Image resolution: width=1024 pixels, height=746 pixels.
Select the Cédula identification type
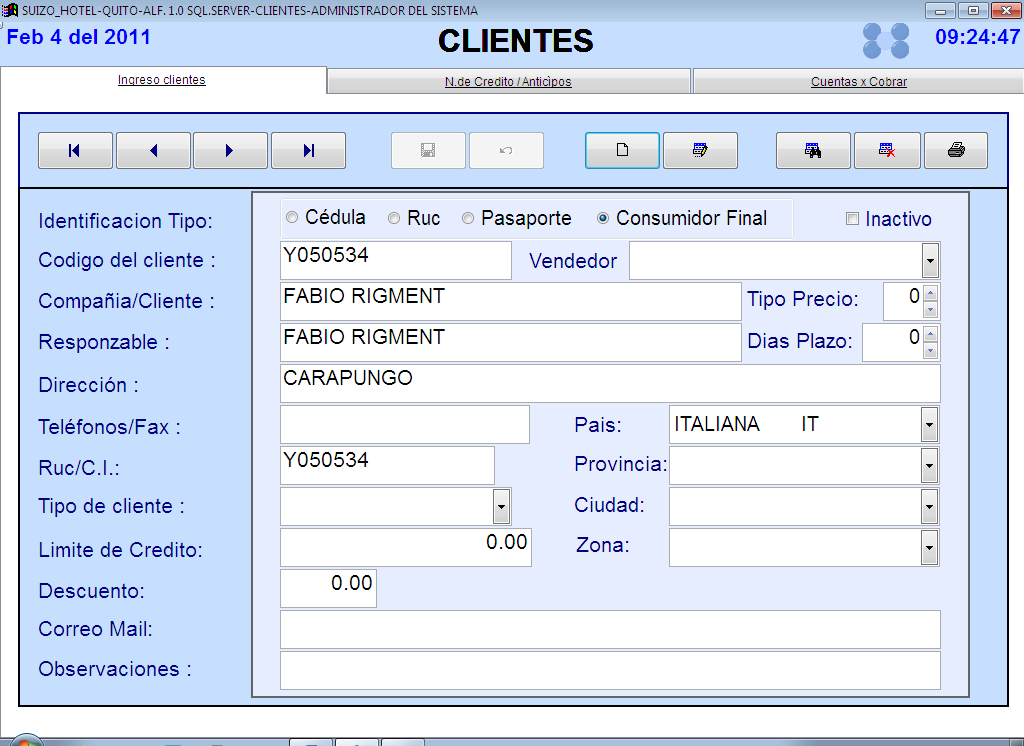pyautogui.click(x=292, y=218)
